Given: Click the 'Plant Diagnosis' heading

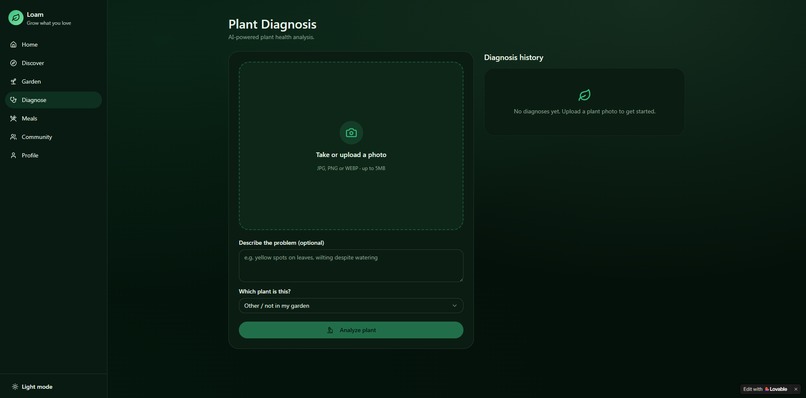Looking at the screenshot, I should (x=272, y=24).
